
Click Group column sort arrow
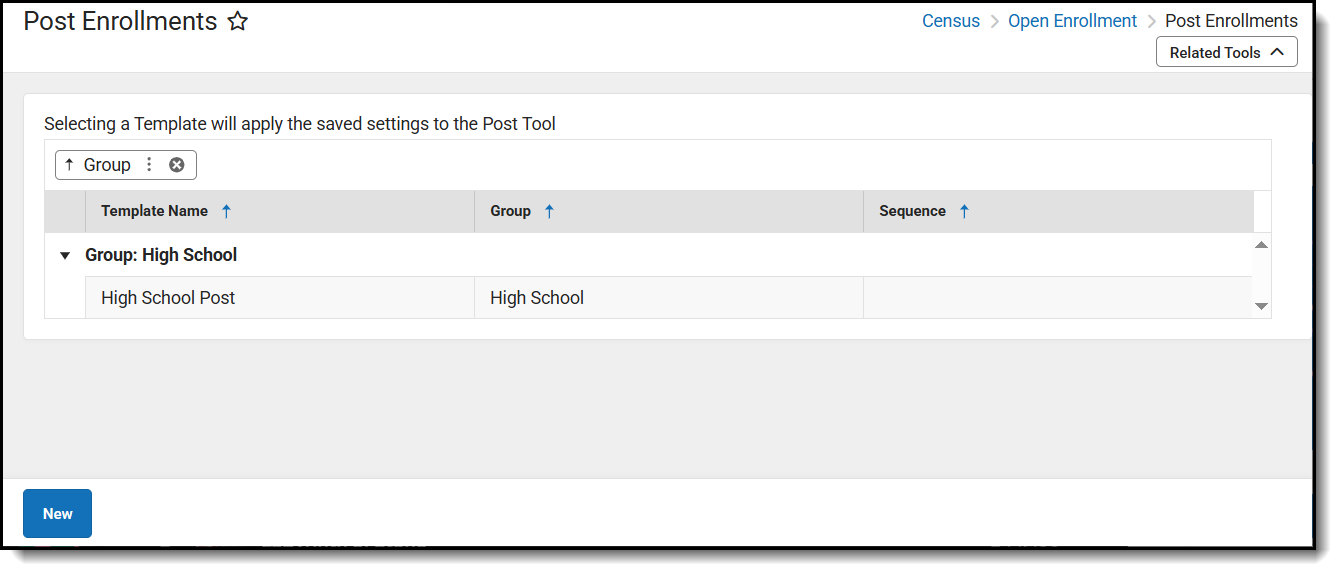(549, 211)
